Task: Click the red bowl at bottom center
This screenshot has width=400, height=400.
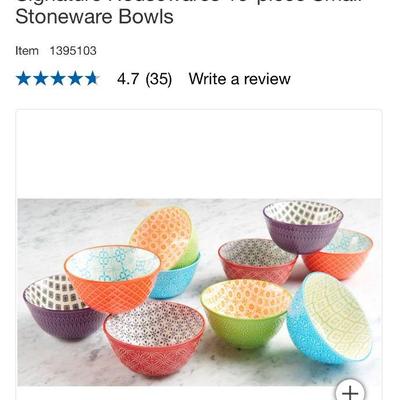Action: click(x=154, y=338)
